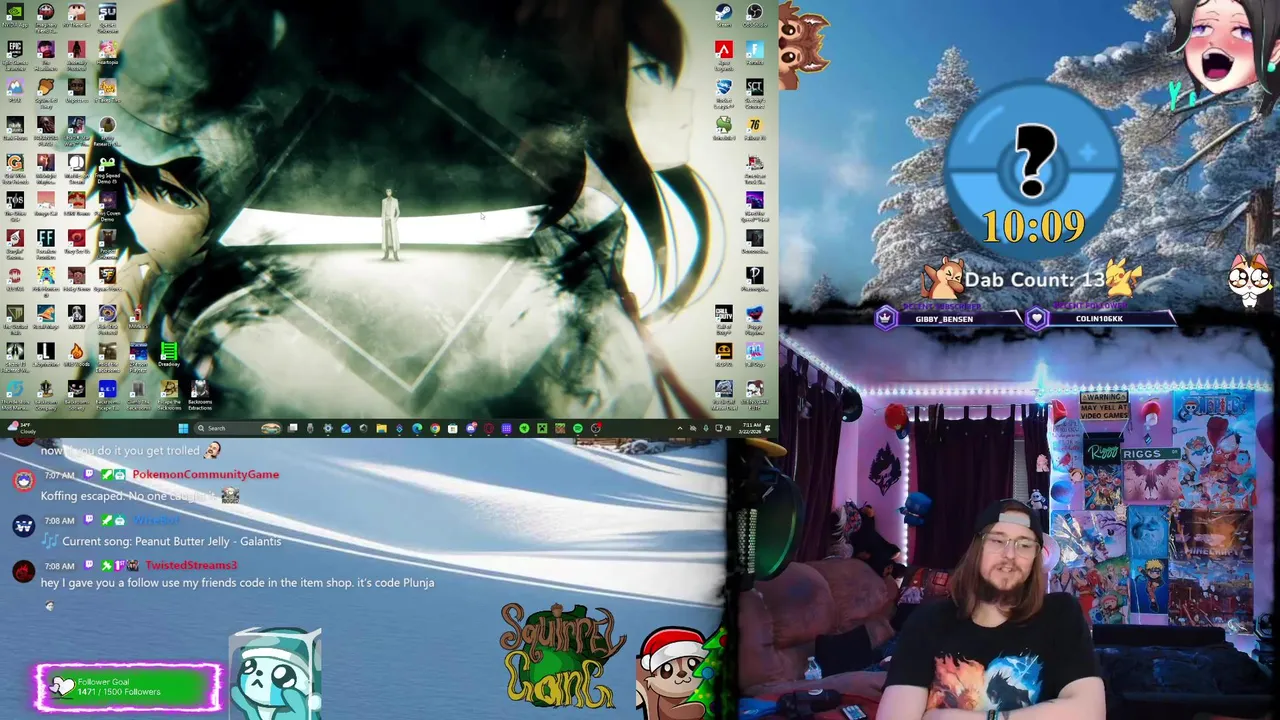Select the It Takes Two desktop icon
The image size is (1280, 720).
pyautogui.click(x=107, y=90)
